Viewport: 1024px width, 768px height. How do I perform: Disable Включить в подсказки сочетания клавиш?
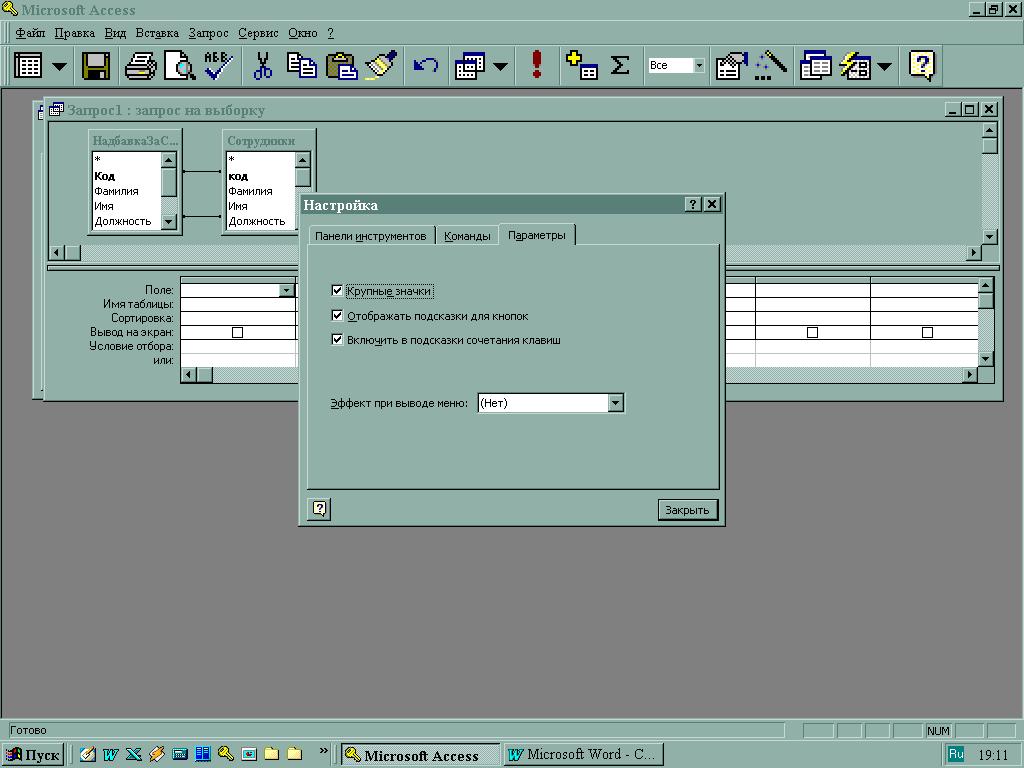[x=337, y=340]
